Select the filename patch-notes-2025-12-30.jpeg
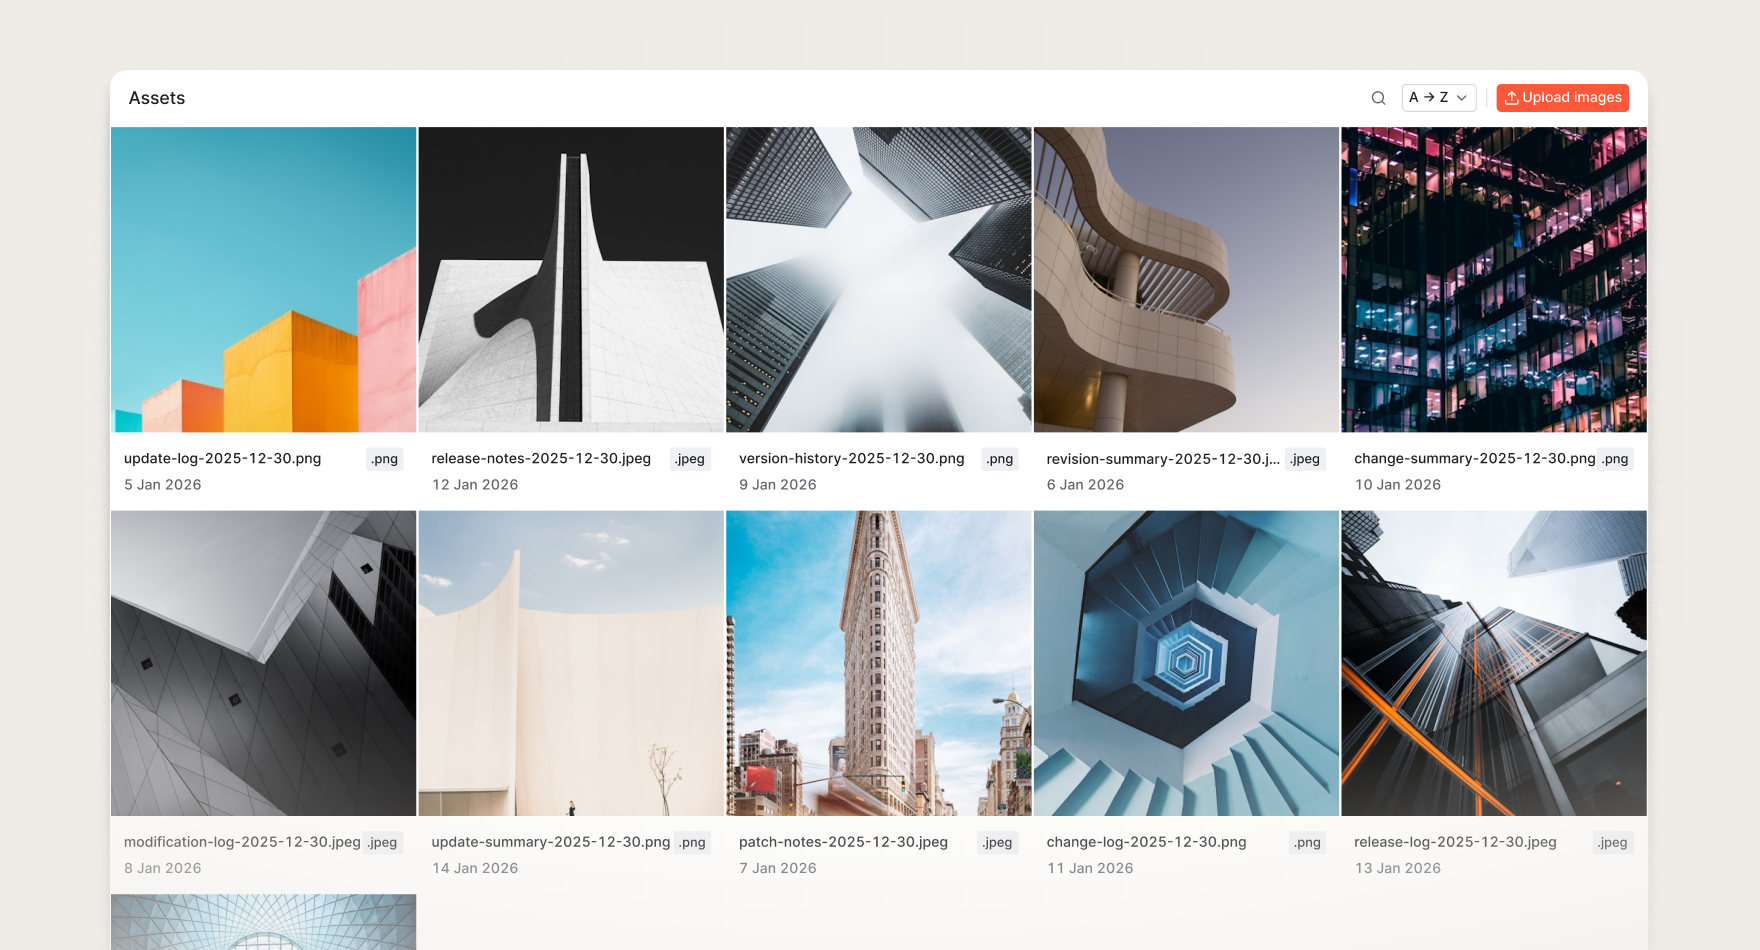The width and height of the screenshot is (1760, 950). click(x=843, y=842)
